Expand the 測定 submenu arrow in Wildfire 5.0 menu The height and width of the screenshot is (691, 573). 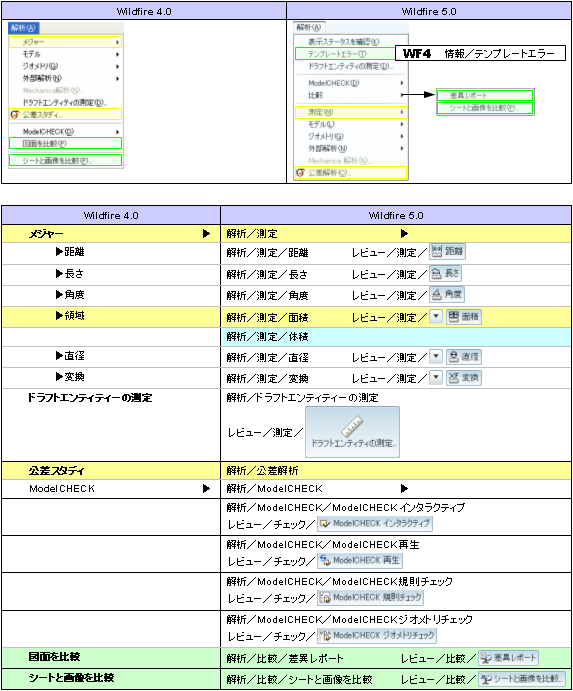402,112
